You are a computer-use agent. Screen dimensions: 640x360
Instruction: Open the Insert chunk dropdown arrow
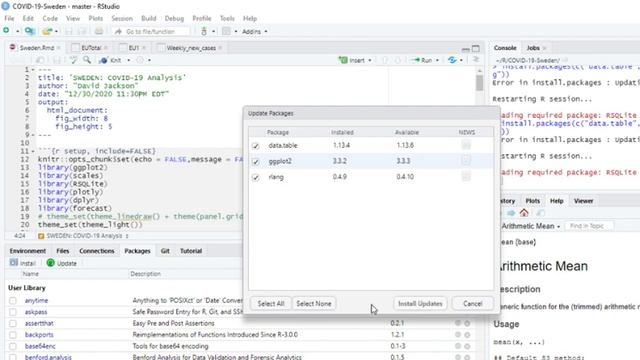tap(370, 60)
